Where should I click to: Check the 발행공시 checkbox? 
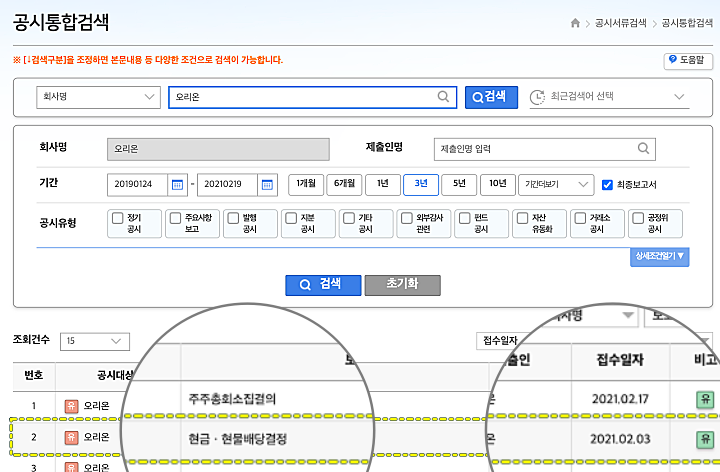[x=233, y=218]
